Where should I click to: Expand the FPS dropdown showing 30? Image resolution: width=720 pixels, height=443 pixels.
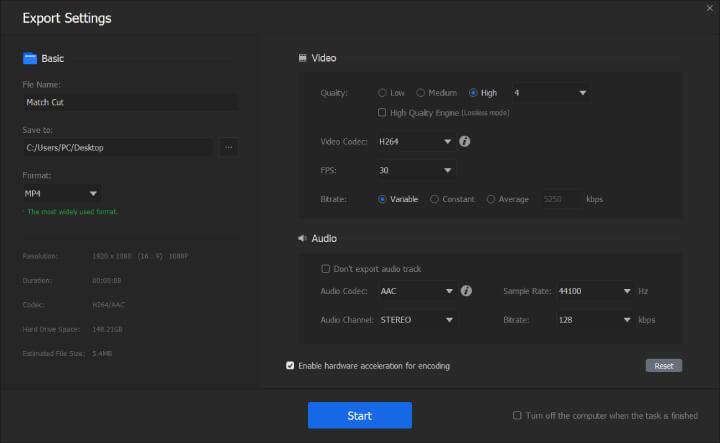[x=416, y=170]
